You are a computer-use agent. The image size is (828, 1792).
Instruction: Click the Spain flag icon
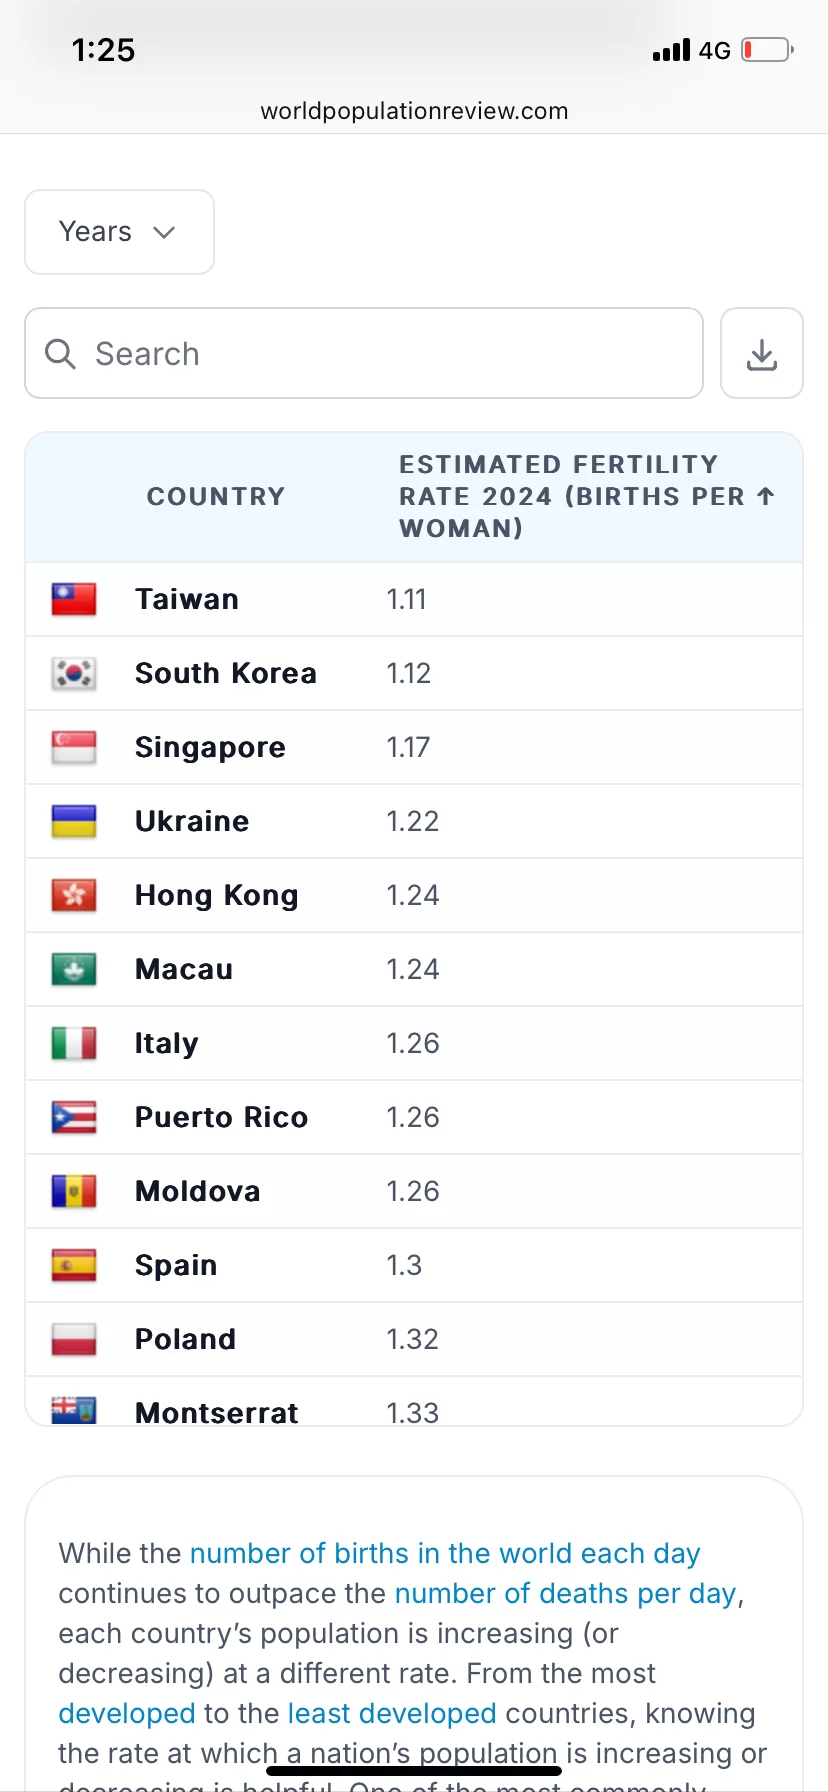click(x=74, y=1265)
